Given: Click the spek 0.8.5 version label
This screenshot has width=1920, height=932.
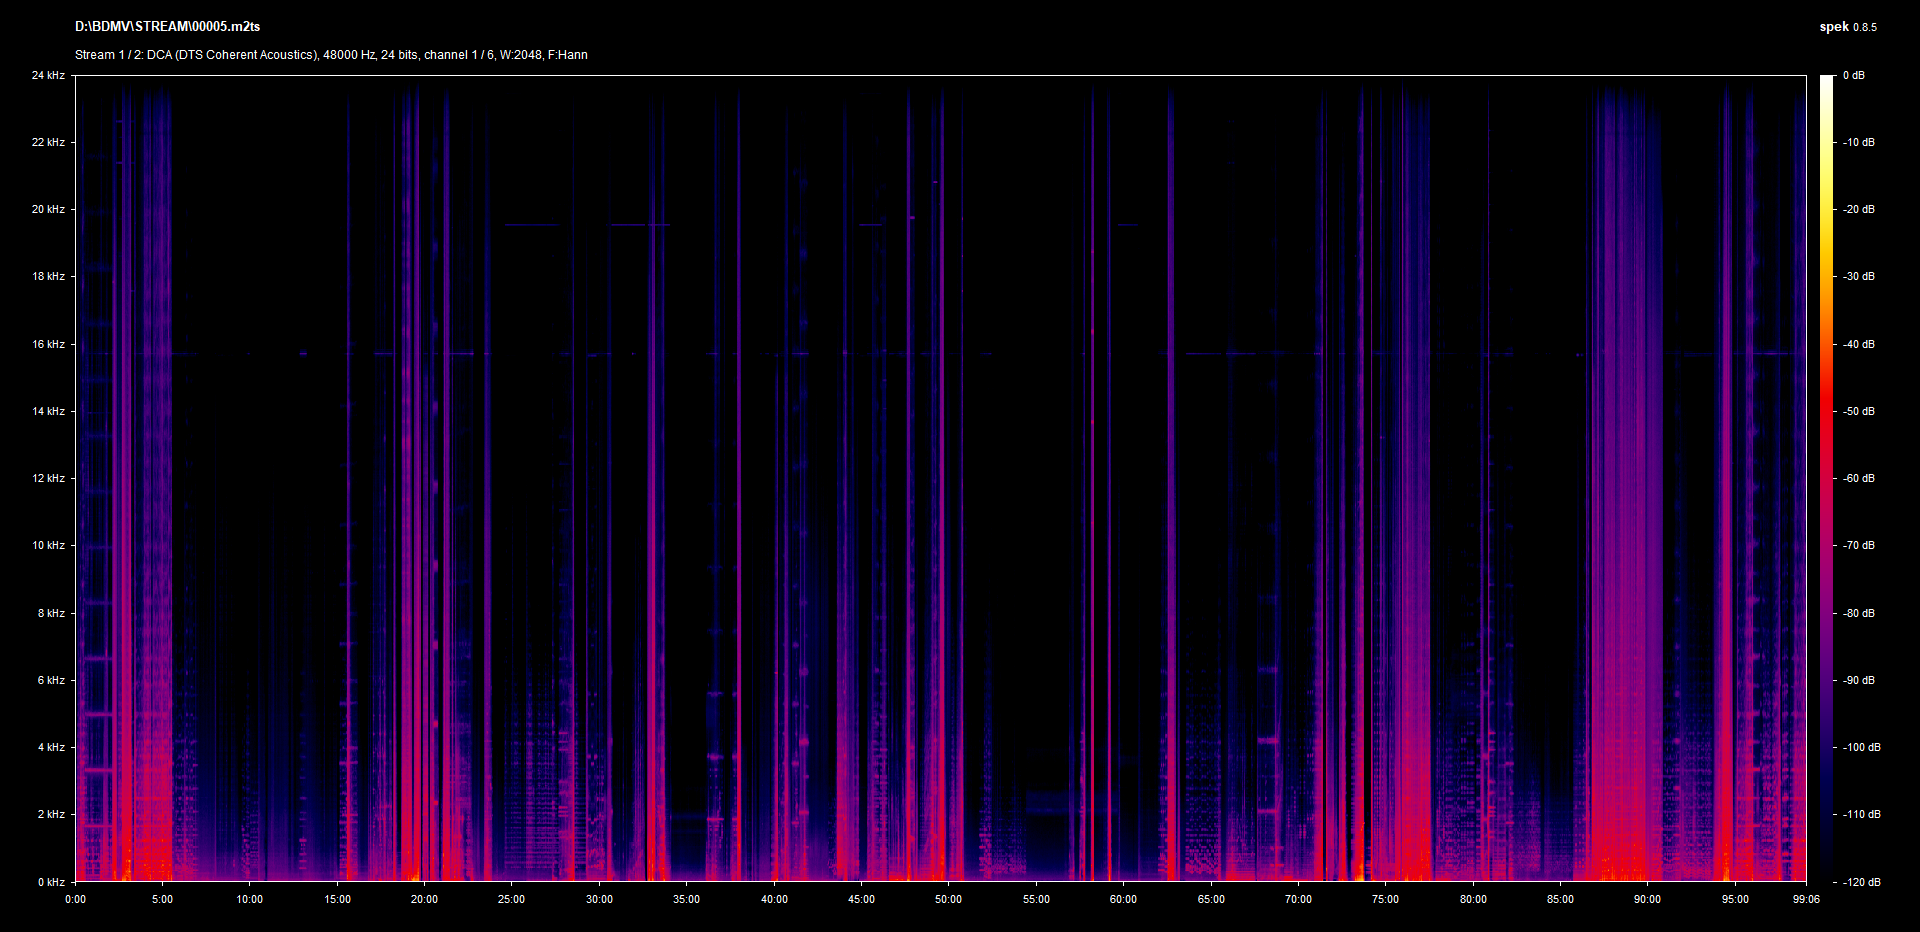Looking at the screenshot, I should coord(1847,27).
